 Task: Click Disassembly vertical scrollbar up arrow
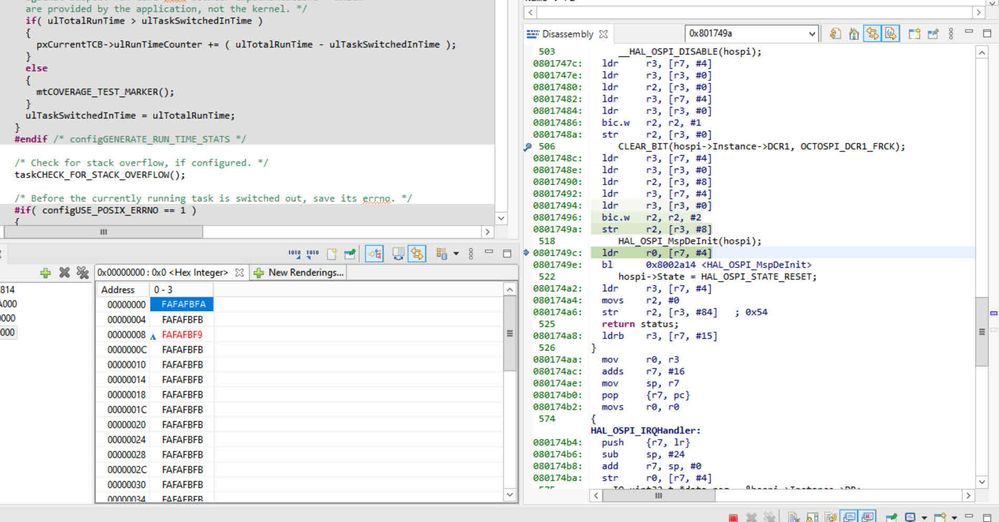click(x=982, y=53)
